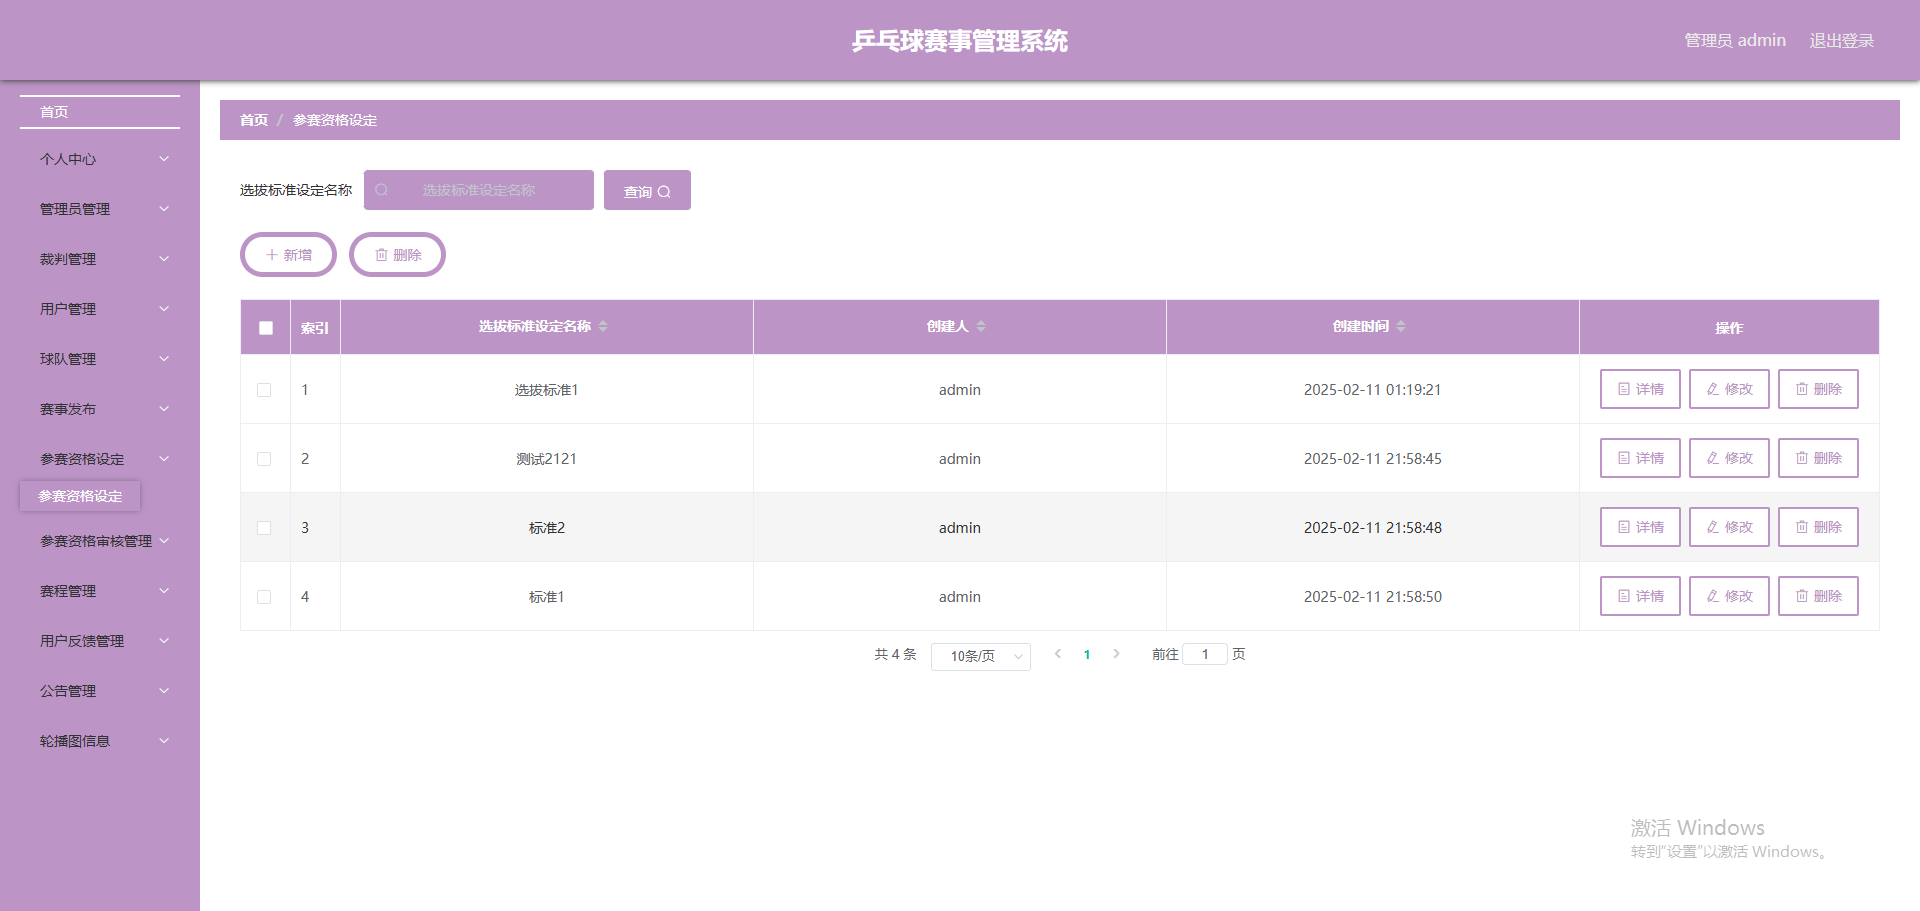Expand 管理员管理 sidebar menu
The height and width of the screenshot is (911, 1920).
pyautogui.click(x=100, y=209)
